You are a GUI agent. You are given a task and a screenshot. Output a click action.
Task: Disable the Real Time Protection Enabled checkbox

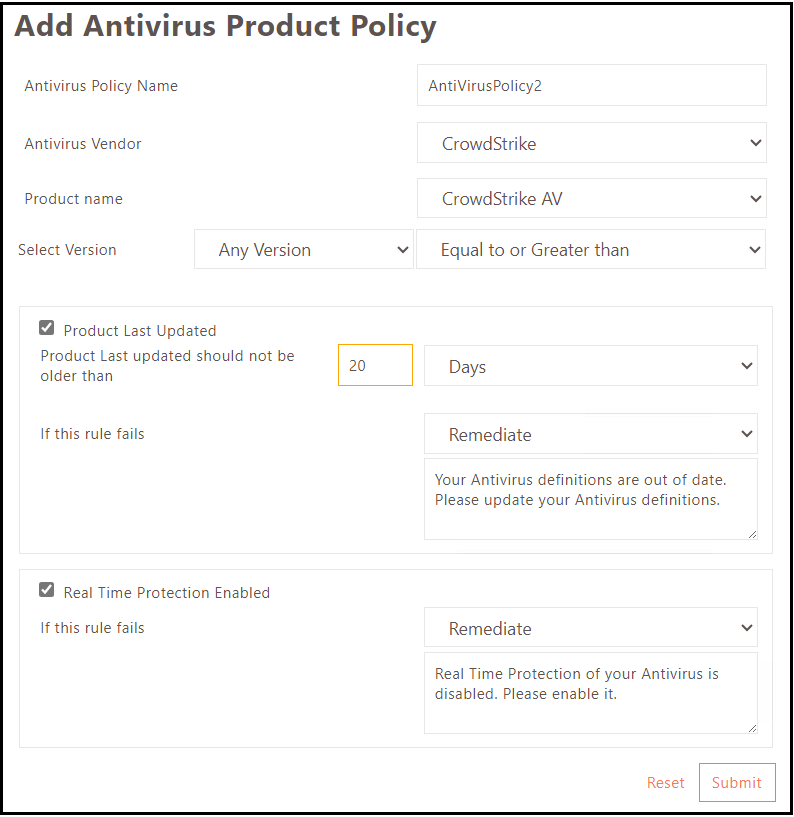click(x=47, y=590)
